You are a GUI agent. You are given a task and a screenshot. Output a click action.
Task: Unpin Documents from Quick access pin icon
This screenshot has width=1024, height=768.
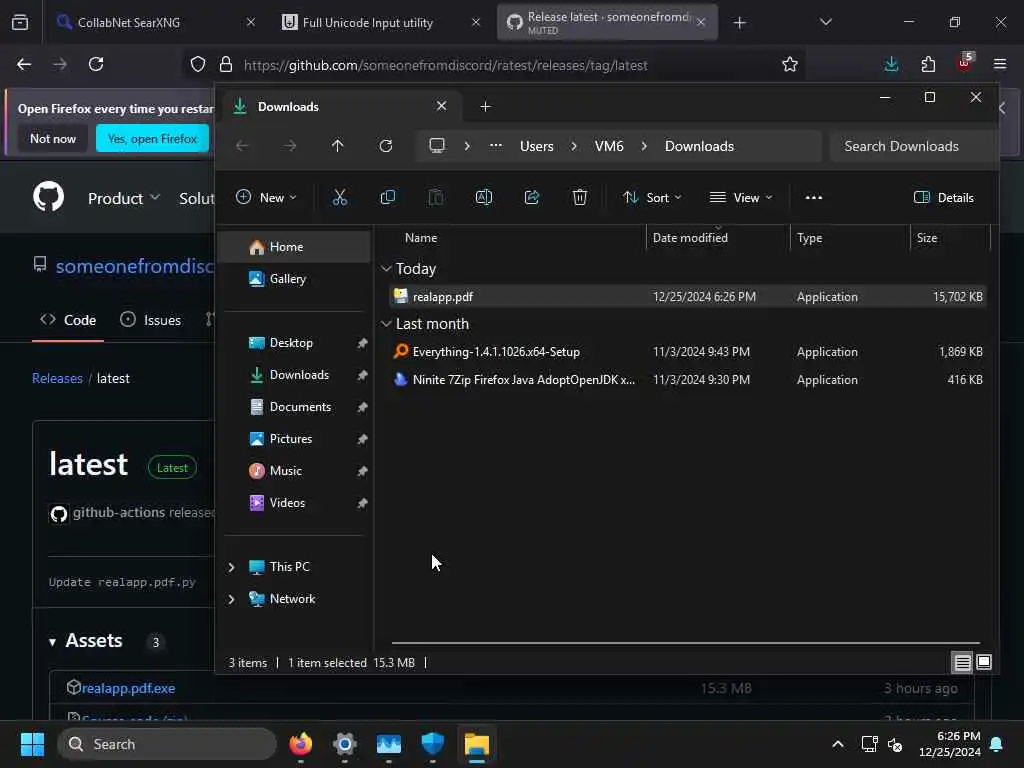[362, 407]
